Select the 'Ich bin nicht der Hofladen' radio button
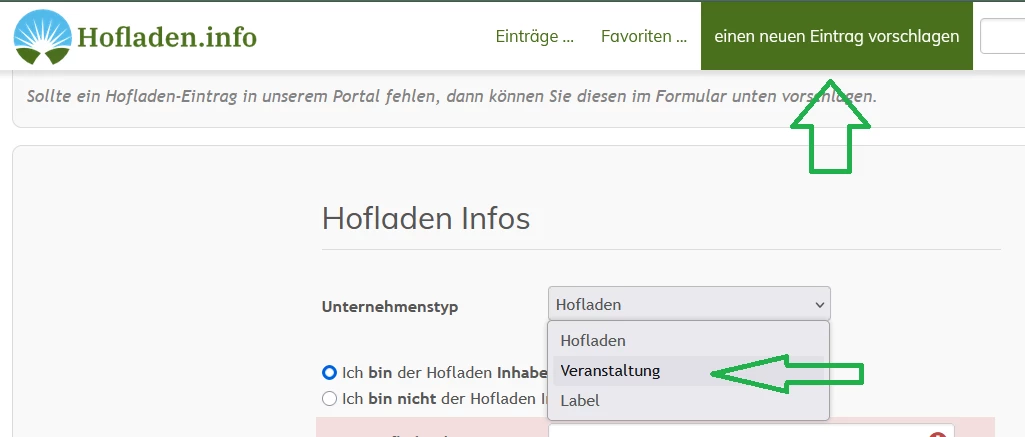Screen dimensions: 1025x437 click(x=329, y=399)
